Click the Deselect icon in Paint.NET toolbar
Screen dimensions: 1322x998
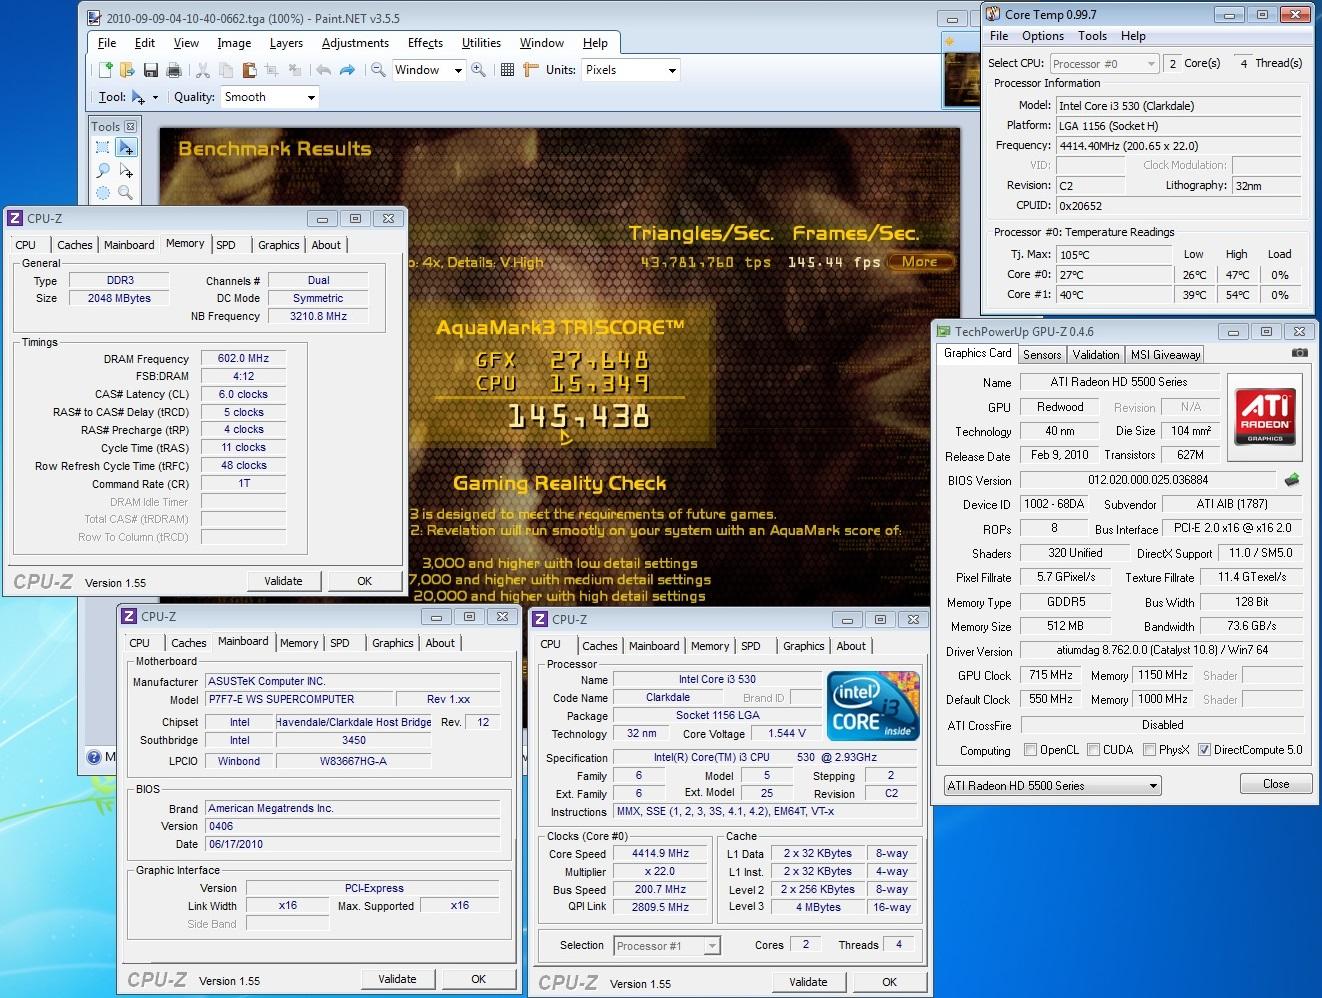click(294, 70)
